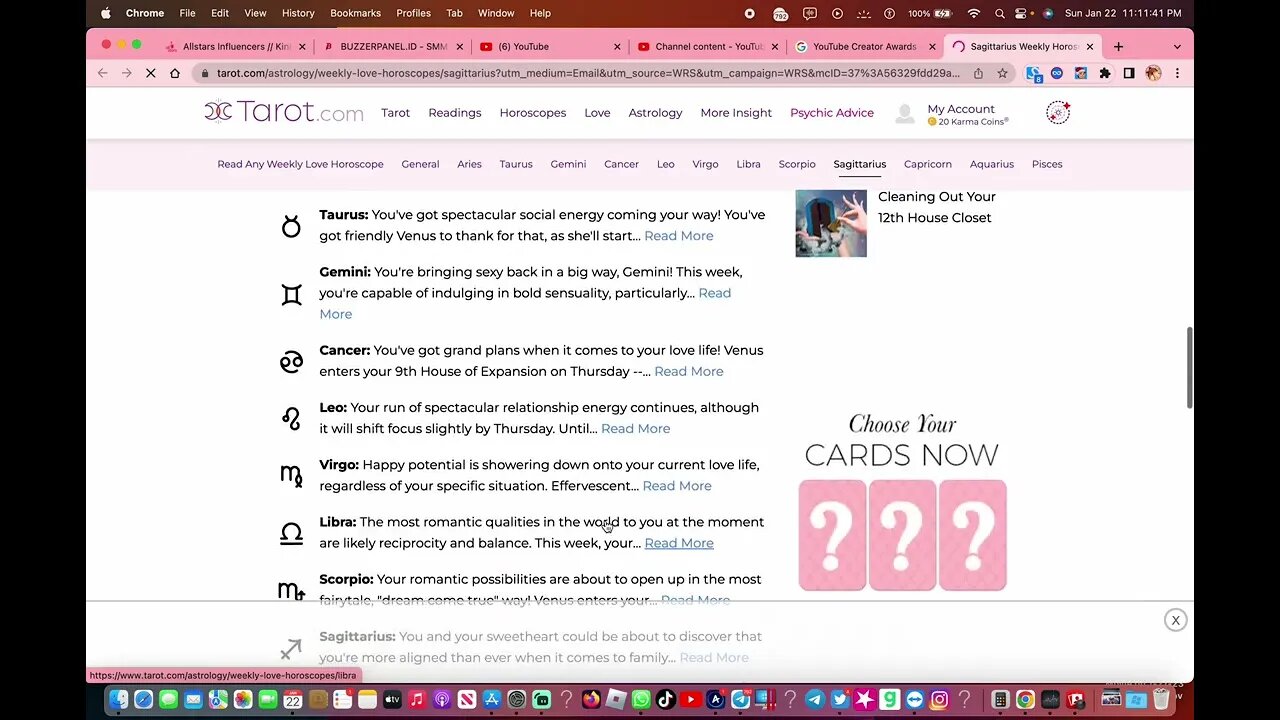This screenshot has height=720, width=1280.
Task: Click the page vertical scrollbar thumb
Action: (1189, 367)
